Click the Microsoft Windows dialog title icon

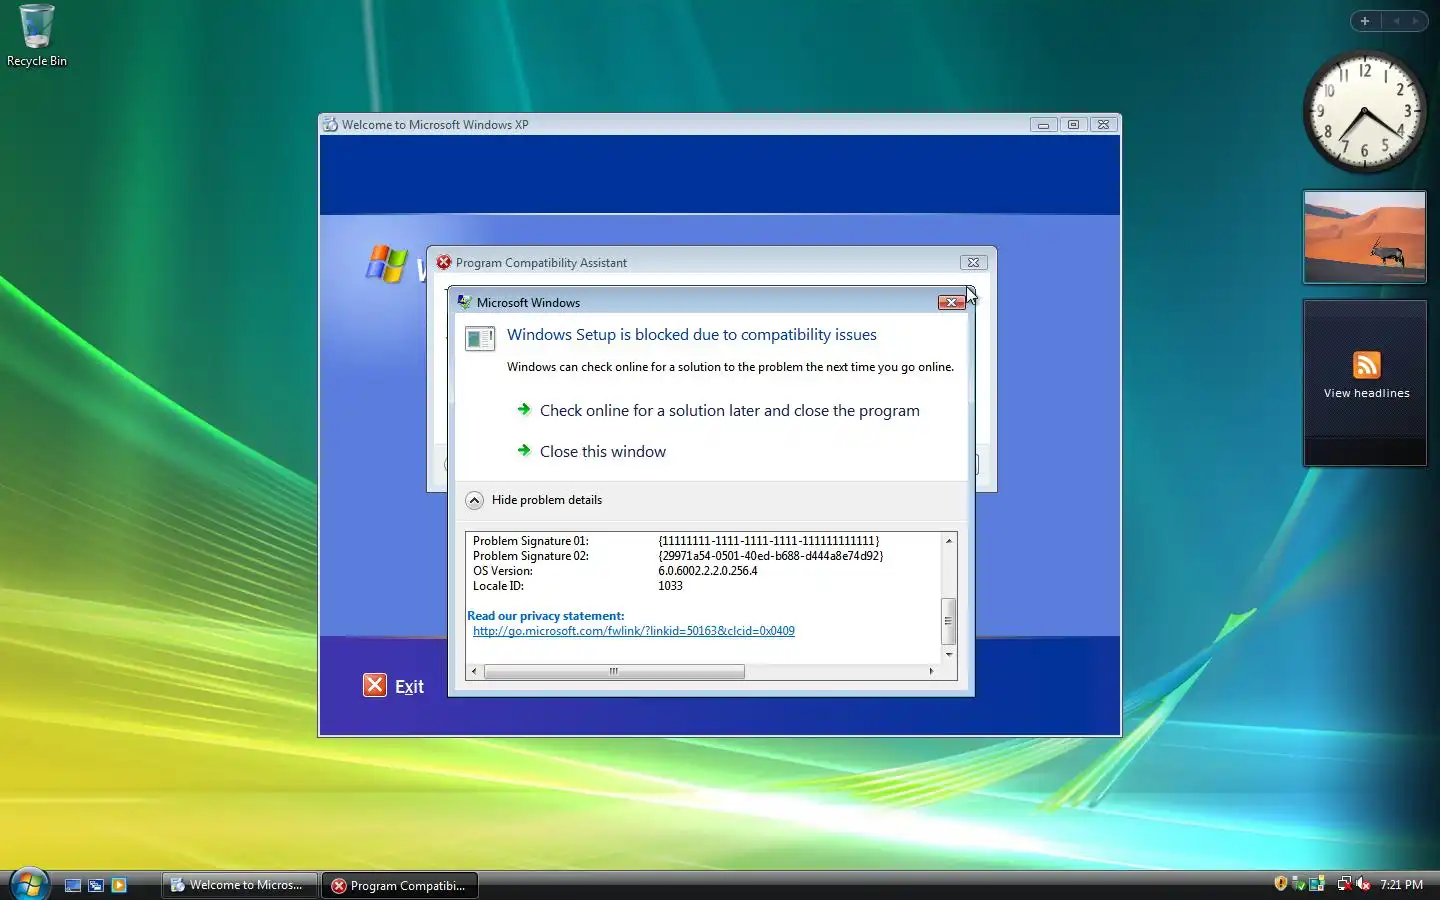(x=465, y=302)
